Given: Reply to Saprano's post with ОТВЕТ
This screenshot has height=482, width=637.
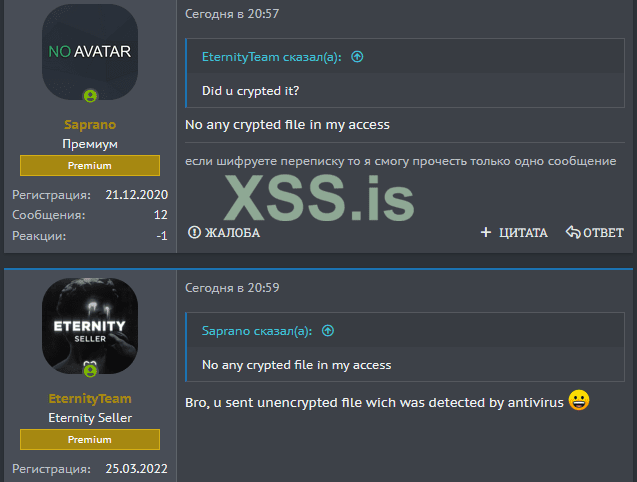Looking at the screenshot, I should pyautogui.click(x=595, y=232).
